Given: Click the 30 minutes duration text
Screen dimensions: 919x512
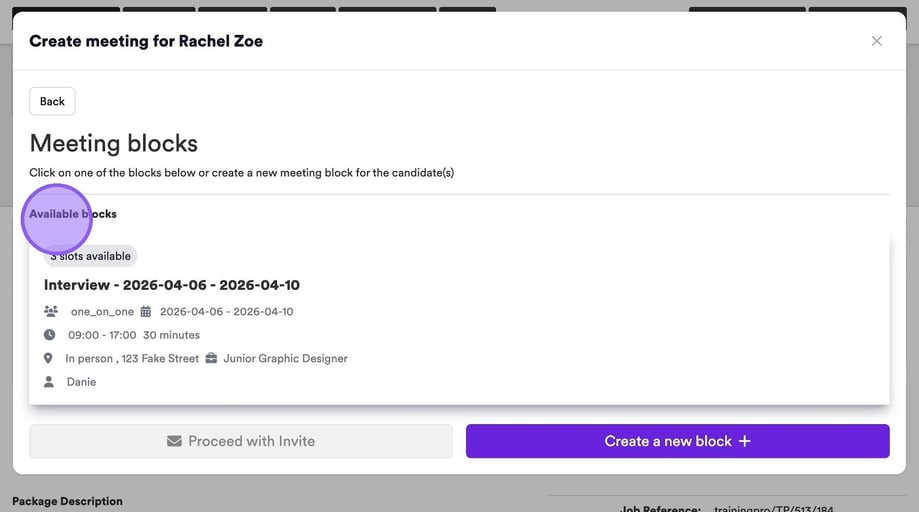Looking at the screenshot, I should pyautogui.click(x=172, y=335).
